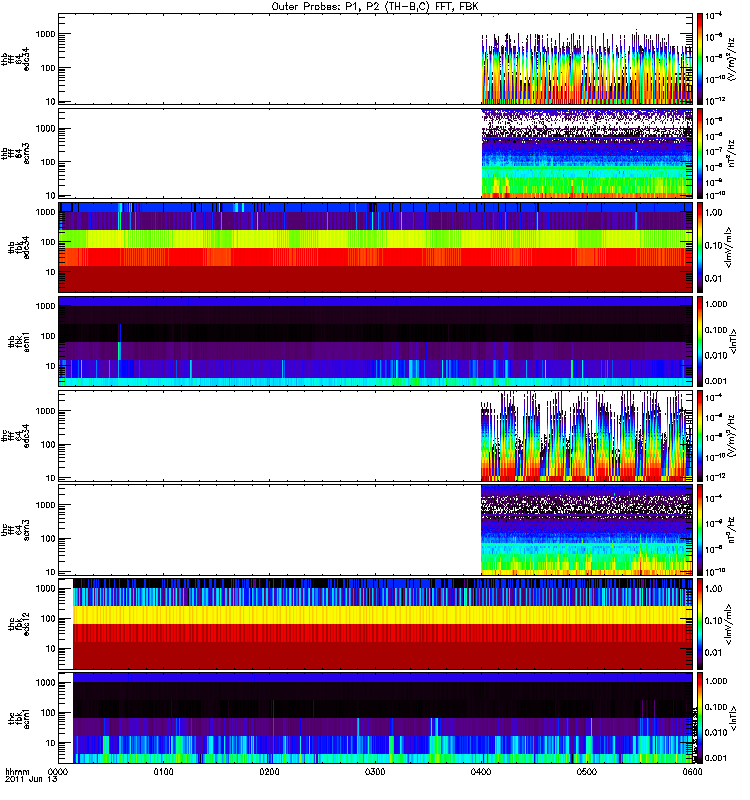The height and width of the screenshot is (800, 750).
Task: Click the 'thb fff 64 scm3' y-axis label
Action: 16,153
